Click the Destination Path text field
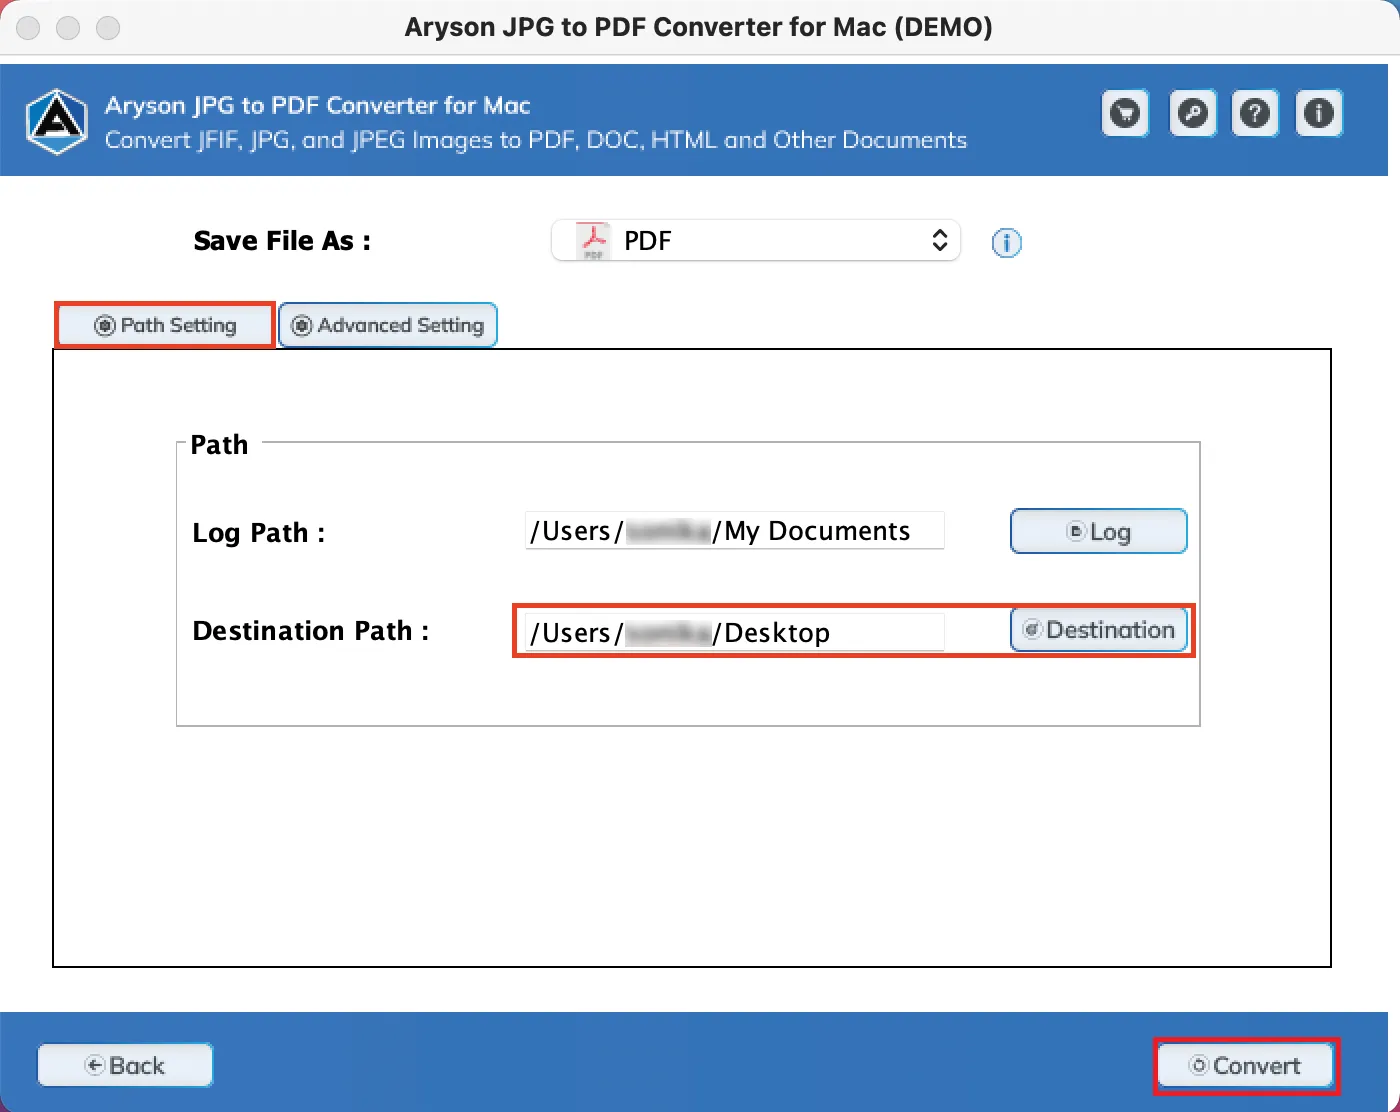Image resolution: width=1400 pixels, height=1112 pixels. [x=735, y=632]
